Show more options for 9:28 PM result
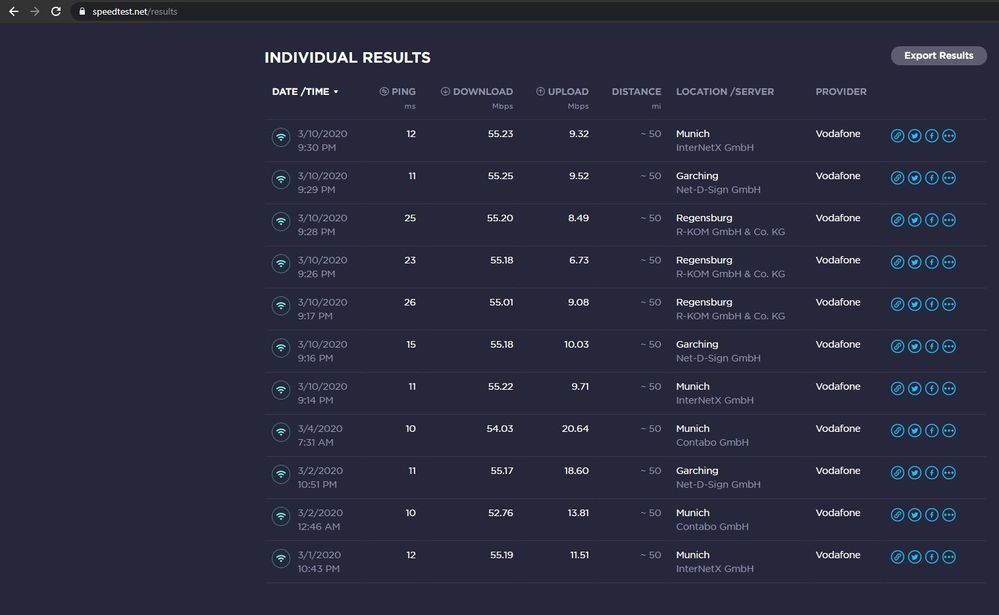The width and height of the screenshot is (999, 615). [949, 220]
